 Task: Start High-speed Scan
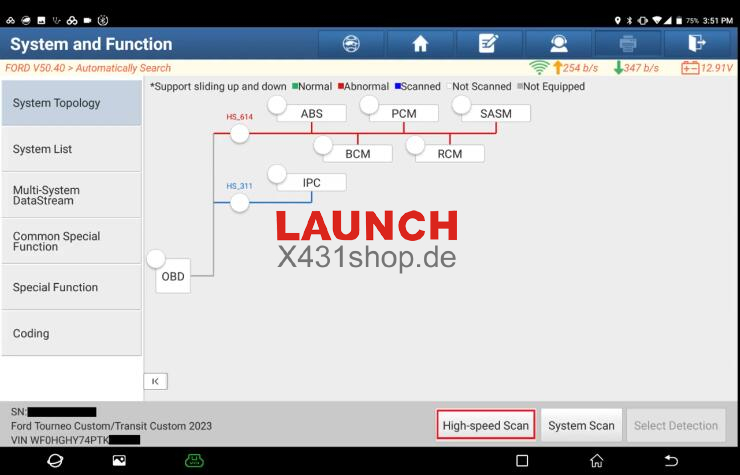pos(486,425)
